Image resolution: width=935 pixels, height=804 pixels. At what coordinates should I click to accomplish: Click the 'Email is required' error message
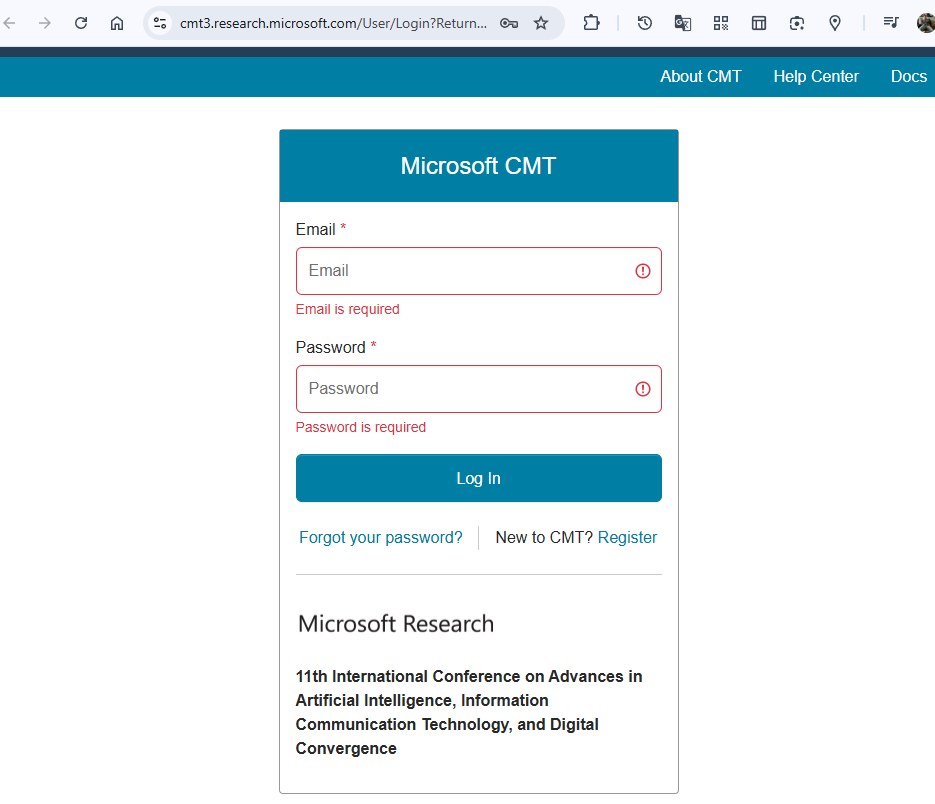coord(348,309)
